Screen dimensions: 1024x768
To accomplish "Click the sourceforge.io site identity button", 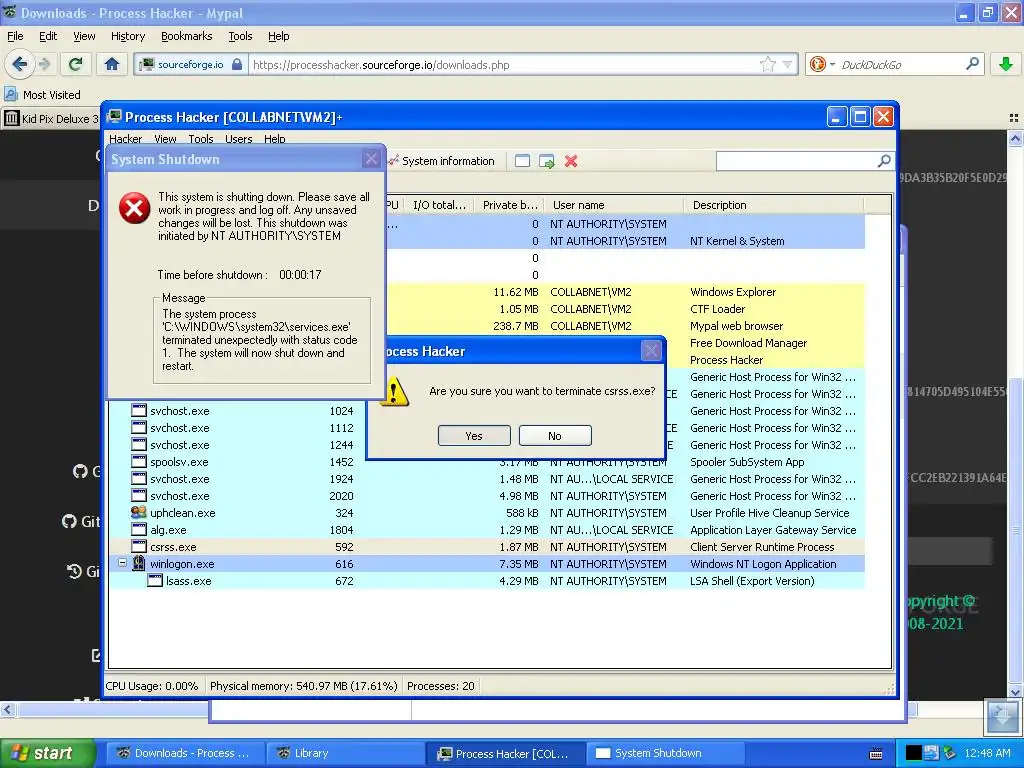I will coord(191,65).
